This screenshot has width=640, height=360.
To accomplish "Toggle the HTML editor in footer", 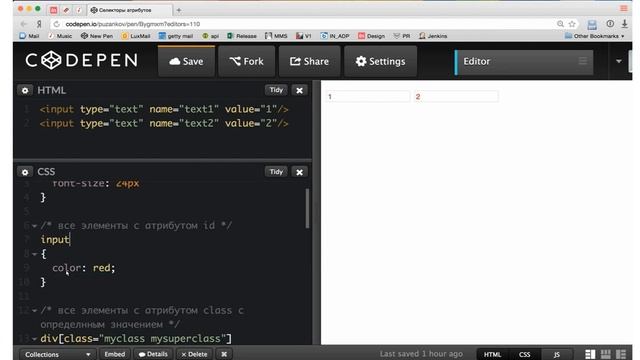I will 492,354.
